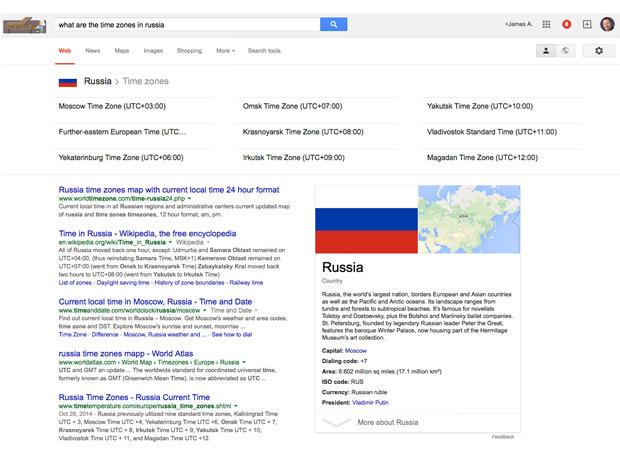
Task: Open Time in Russia Wikipedia result
Action: 147,234
